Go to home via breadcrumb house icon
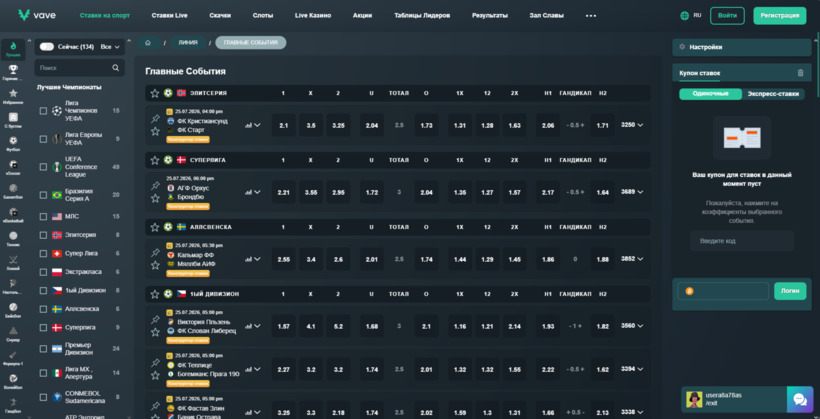820x419 pixels. [x=148, y=43]
